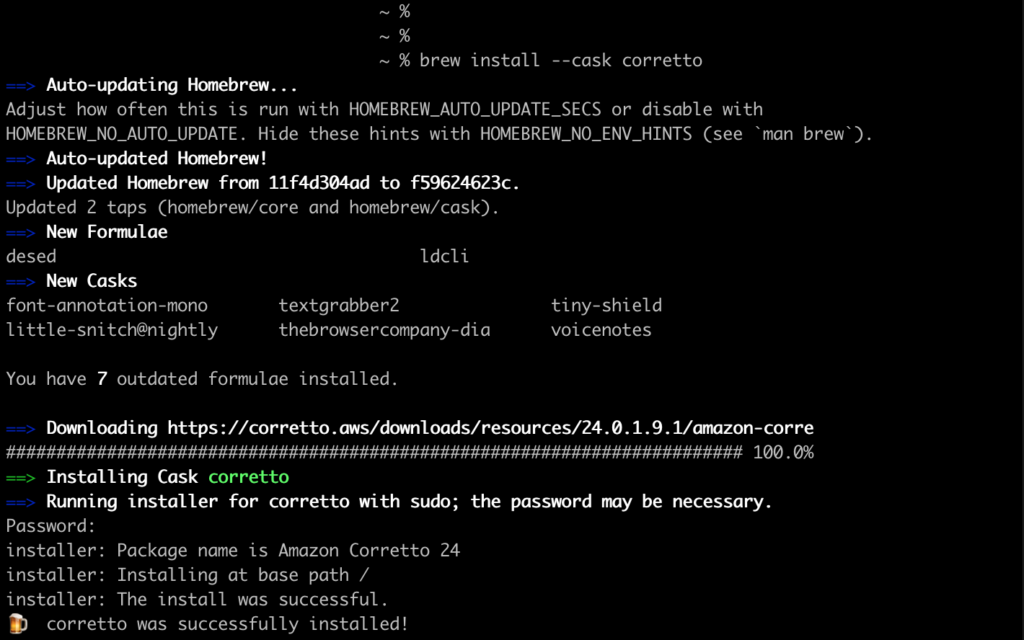Click the blue arrow before Running installer
Screen dimensions: 1024x640
pos(20,502)
